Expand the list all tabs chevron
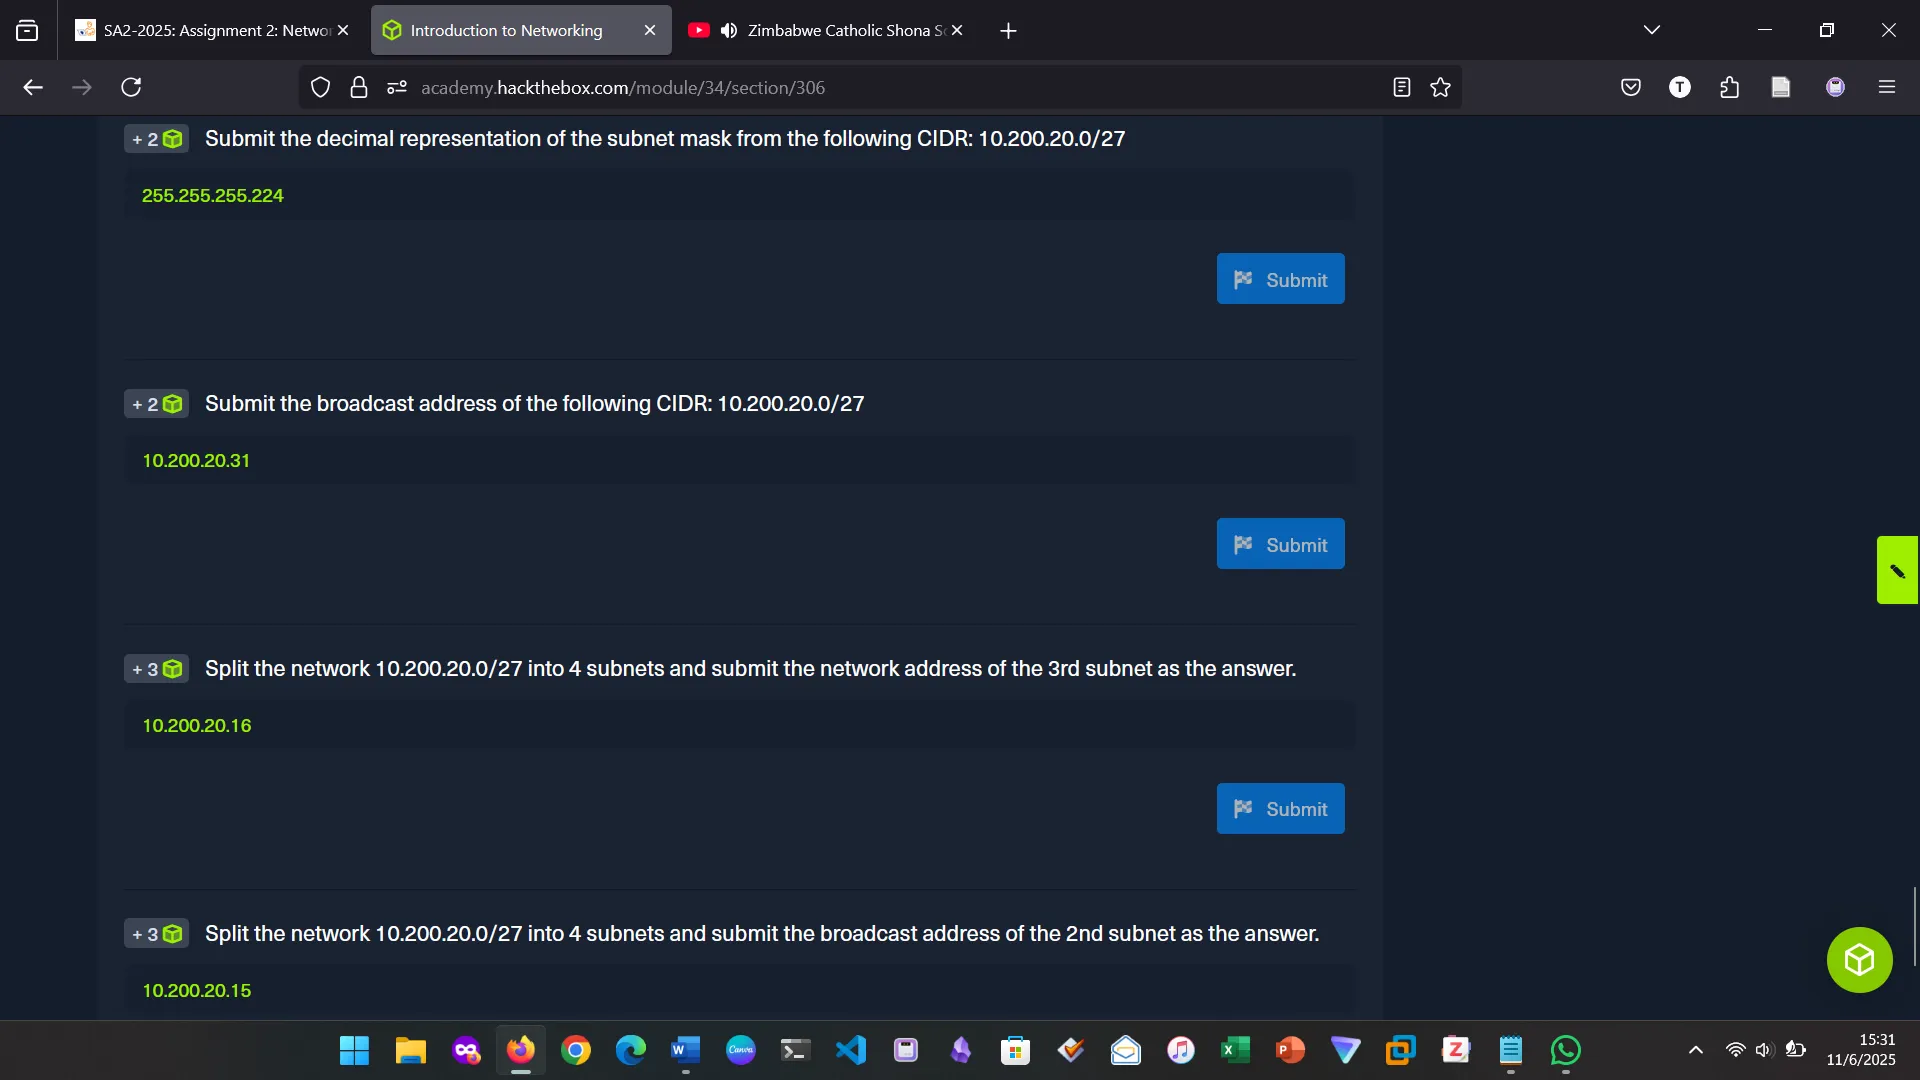The height and width of the screenshot is (1080, 1920). pos(1651,30)
